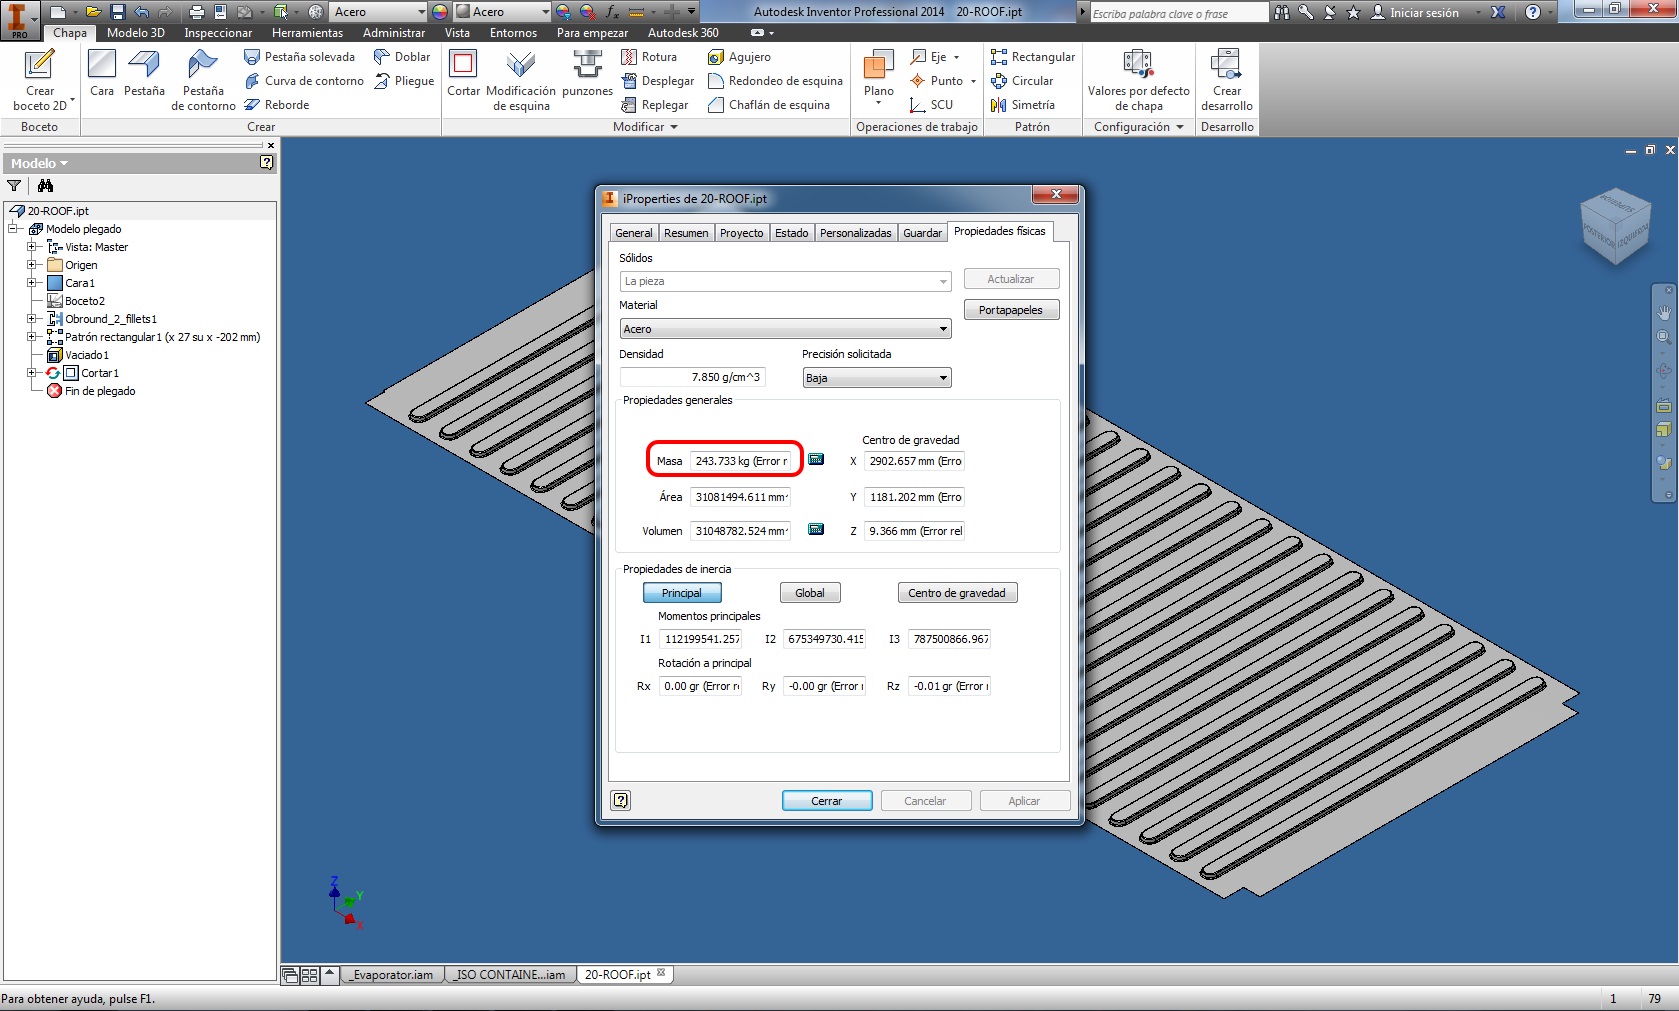Click the Global inertia button
The image size is (1679, 1011).
[x=810, y=593]
